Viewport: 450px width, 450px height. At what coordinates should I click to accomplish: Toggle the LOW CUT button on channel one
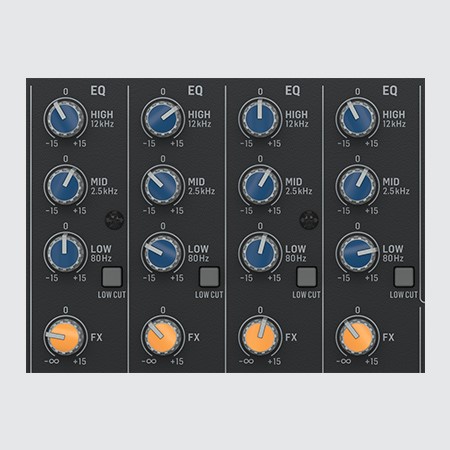[112, 277]
